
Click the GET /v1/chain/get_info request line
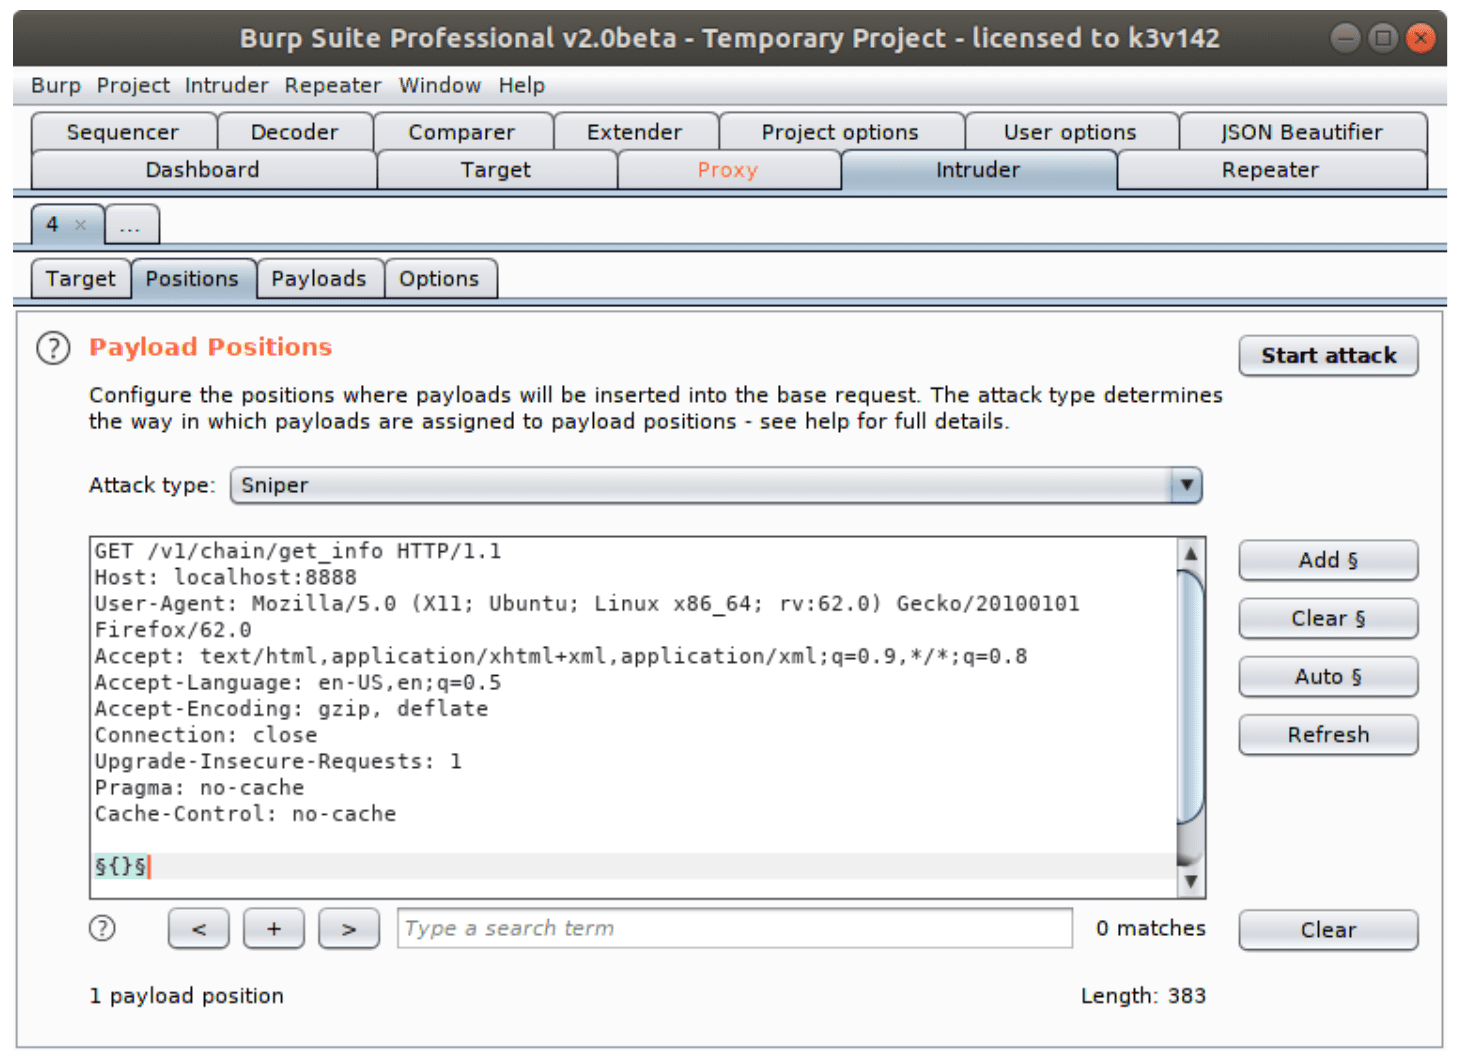298,551
